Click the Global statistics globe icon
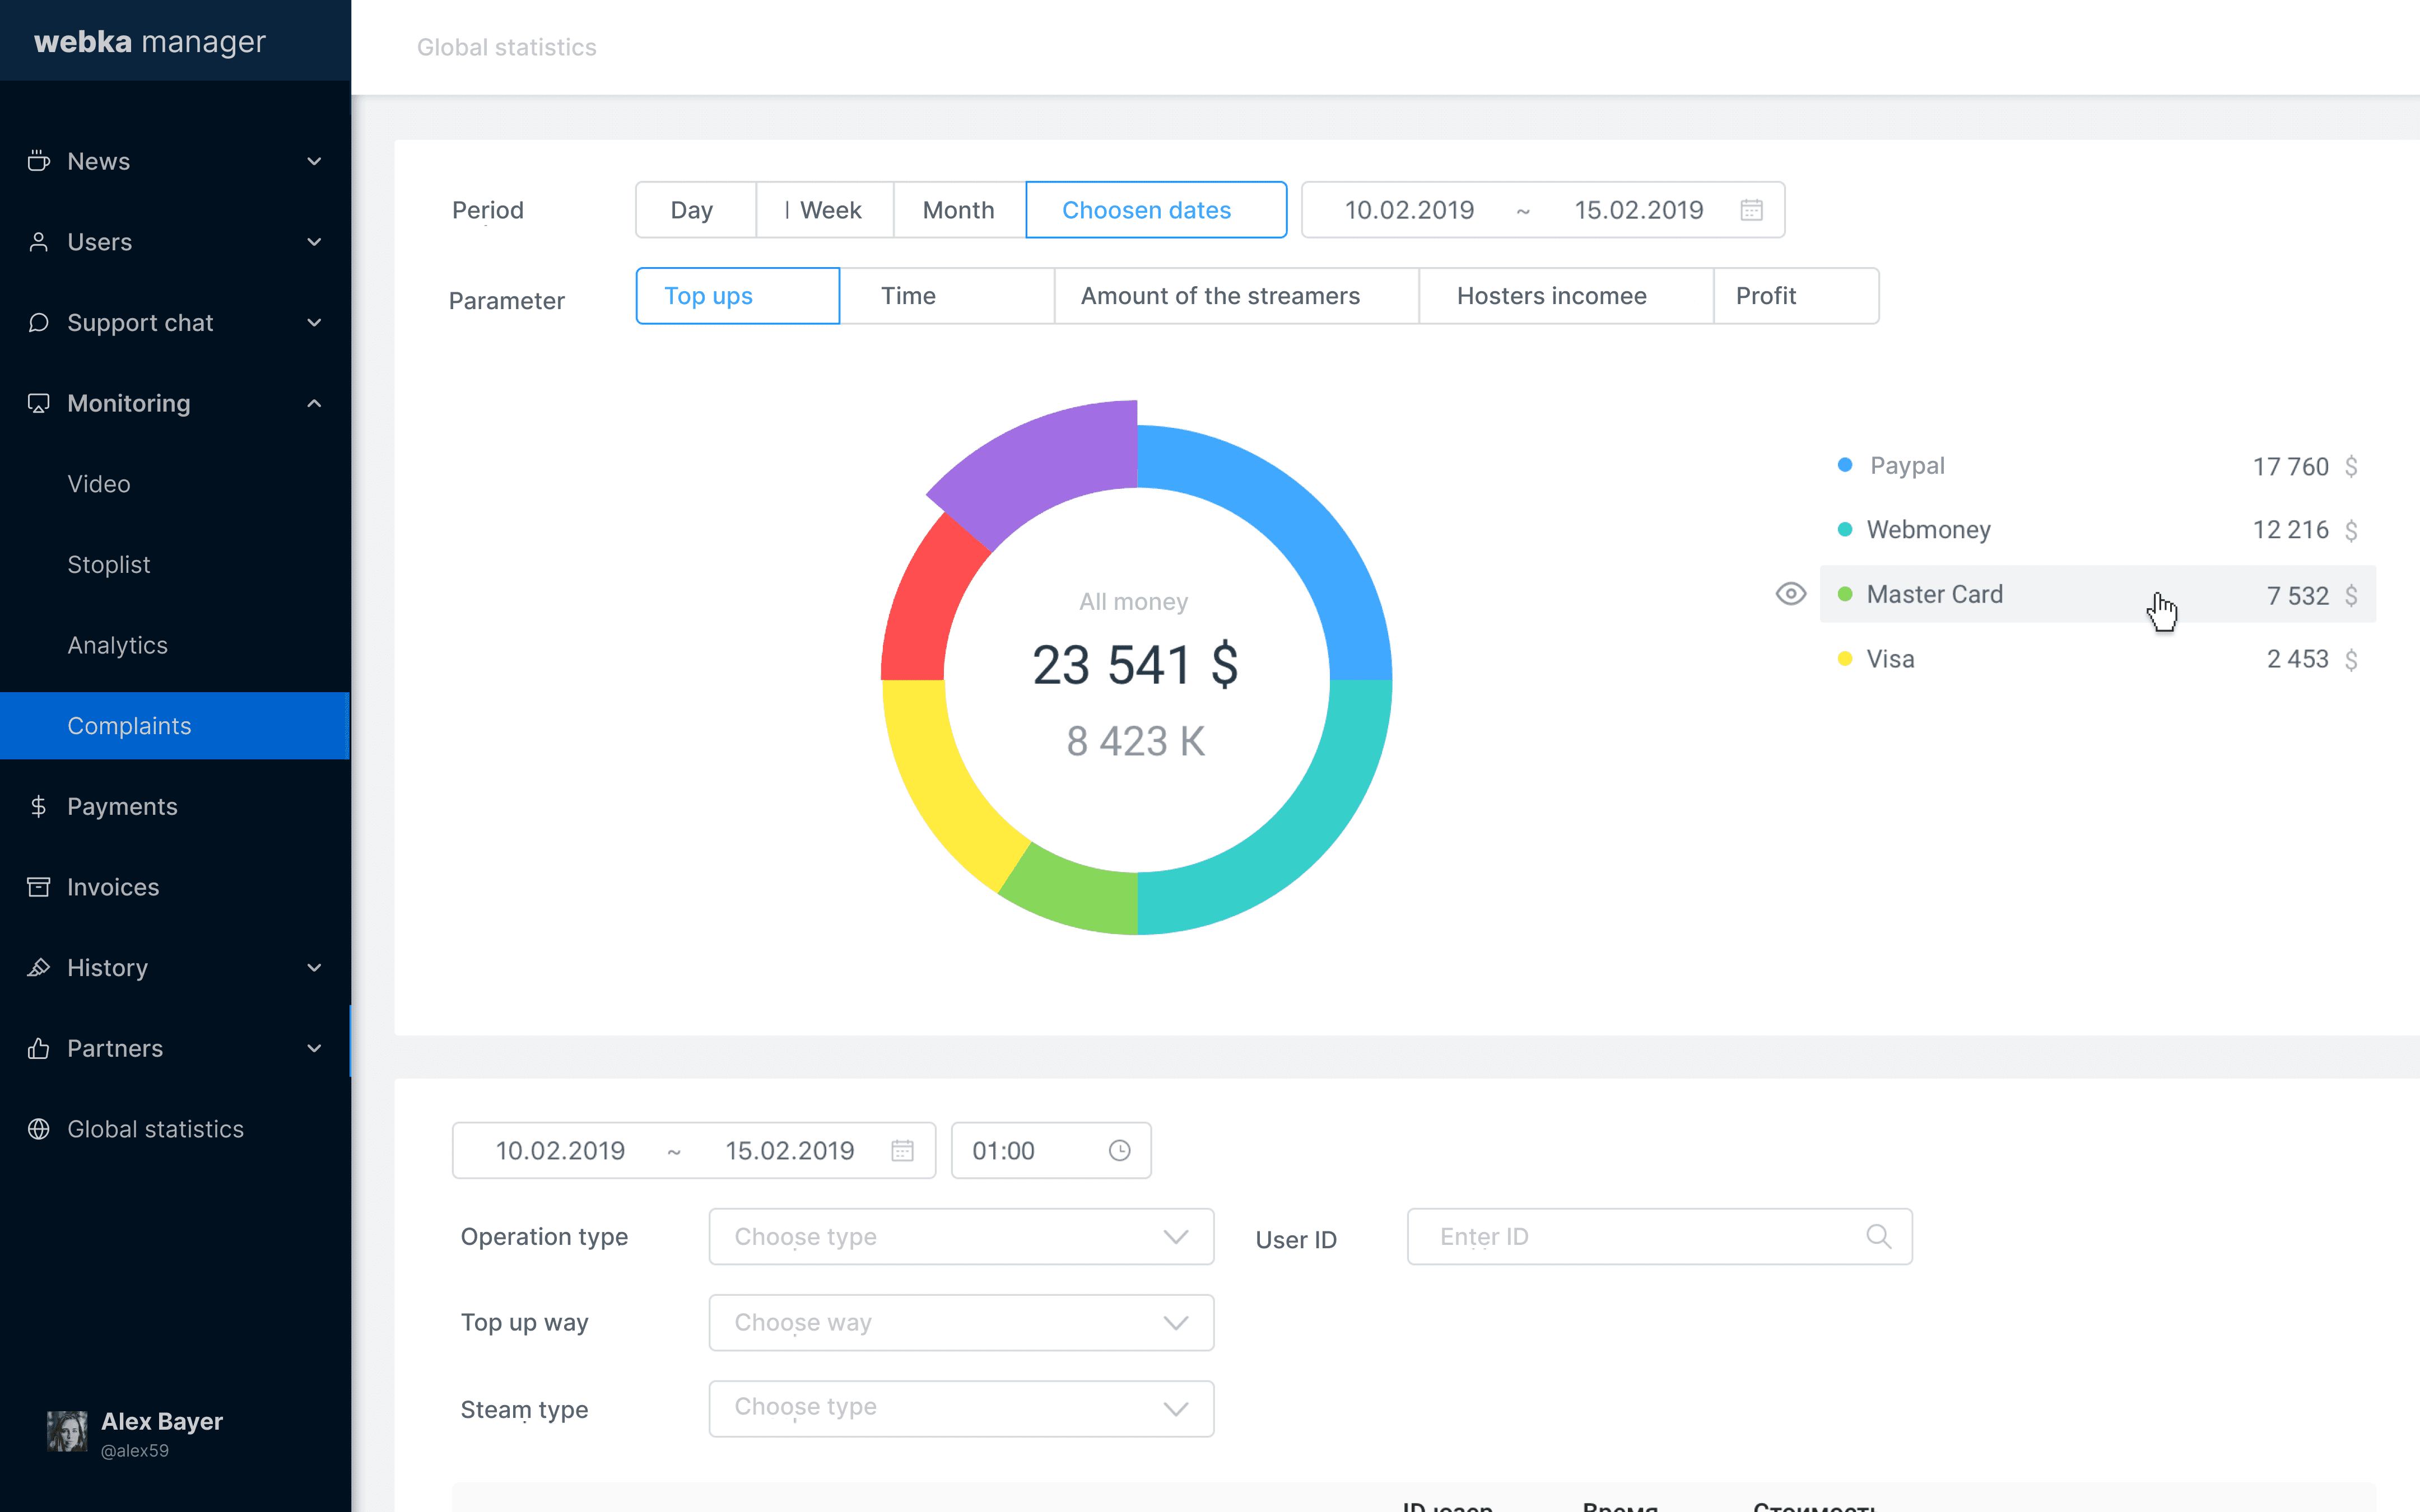Screen dimensions: 2420x1512 [38, 1129]
